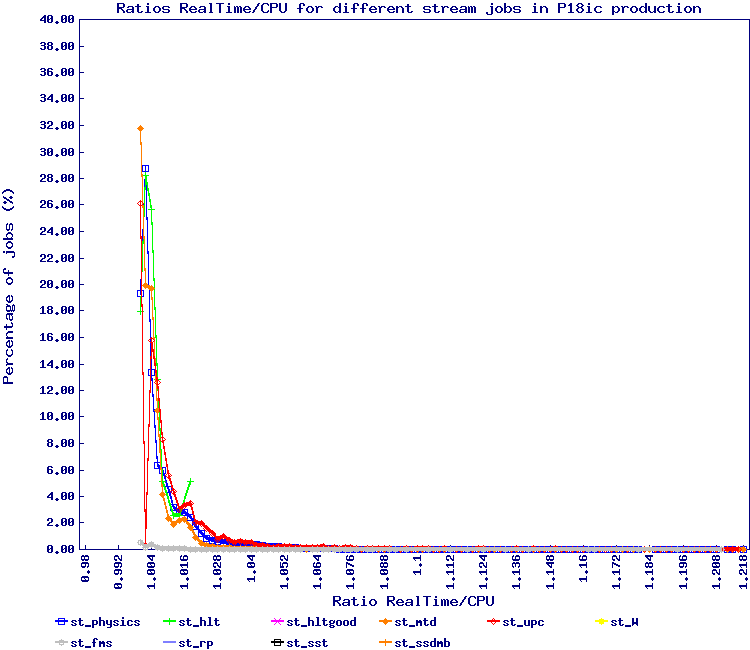The image size is (750, 650).
Task: Click the st_hlt green legend marker
Action: tap(169, 622)
